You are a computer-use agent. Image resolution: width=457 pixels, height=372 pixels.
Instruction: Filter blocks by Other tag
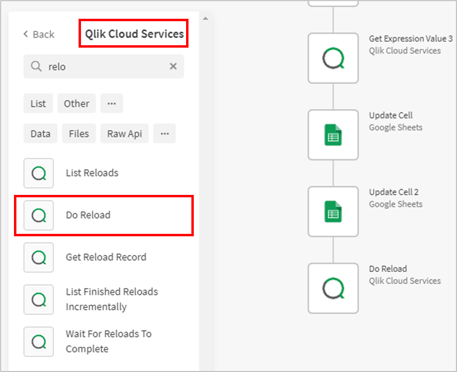76,103
